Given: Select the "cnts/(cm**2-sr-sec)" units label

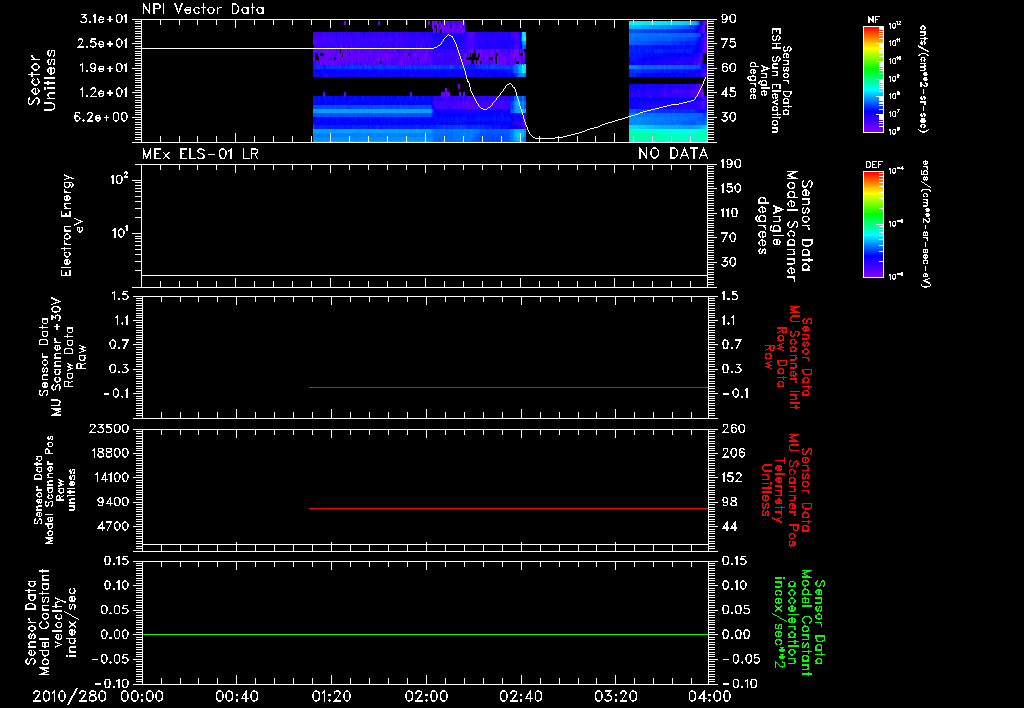Looking at the screenshot, I should 923,79.
